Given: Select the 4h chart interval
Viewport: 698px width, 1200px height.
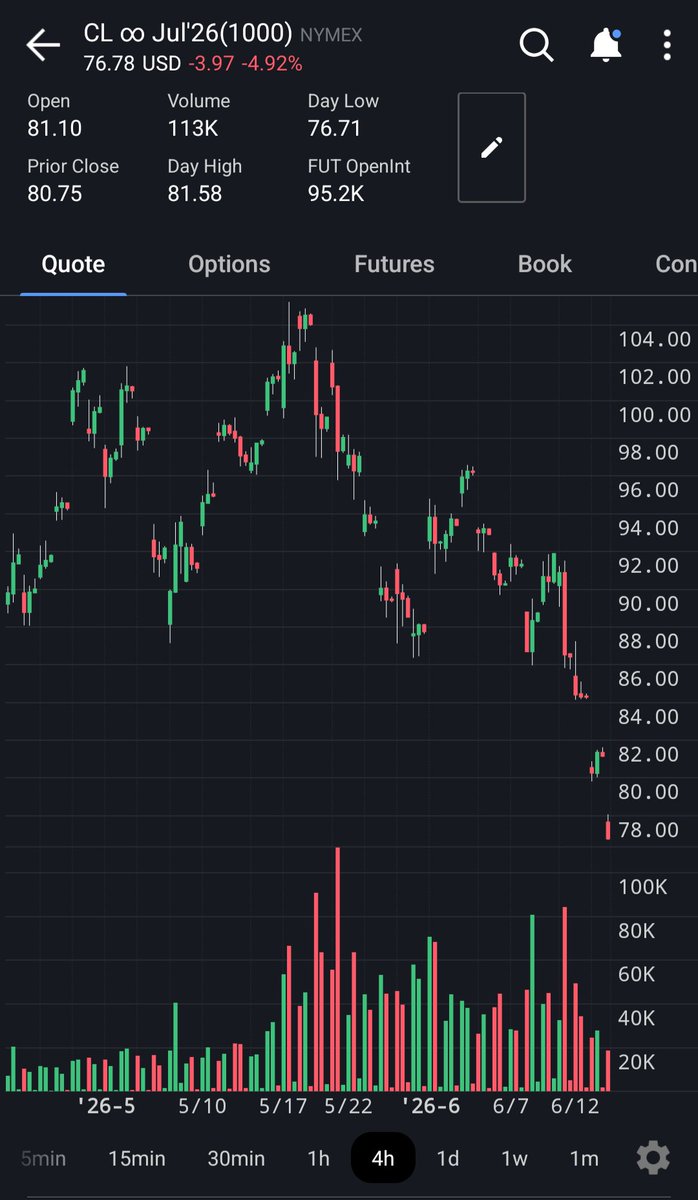Looking at the screenshot, I should pos(383,1158).
